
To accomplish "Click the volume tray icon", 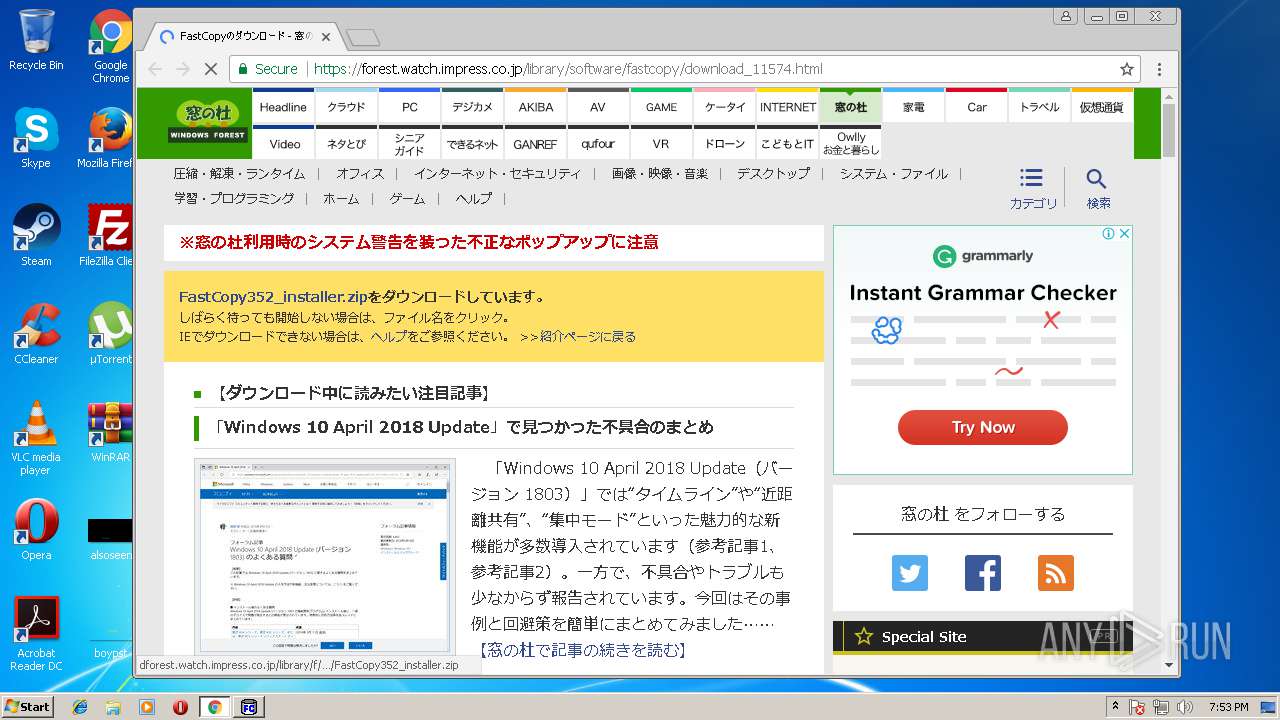I will pos(1185,707).
